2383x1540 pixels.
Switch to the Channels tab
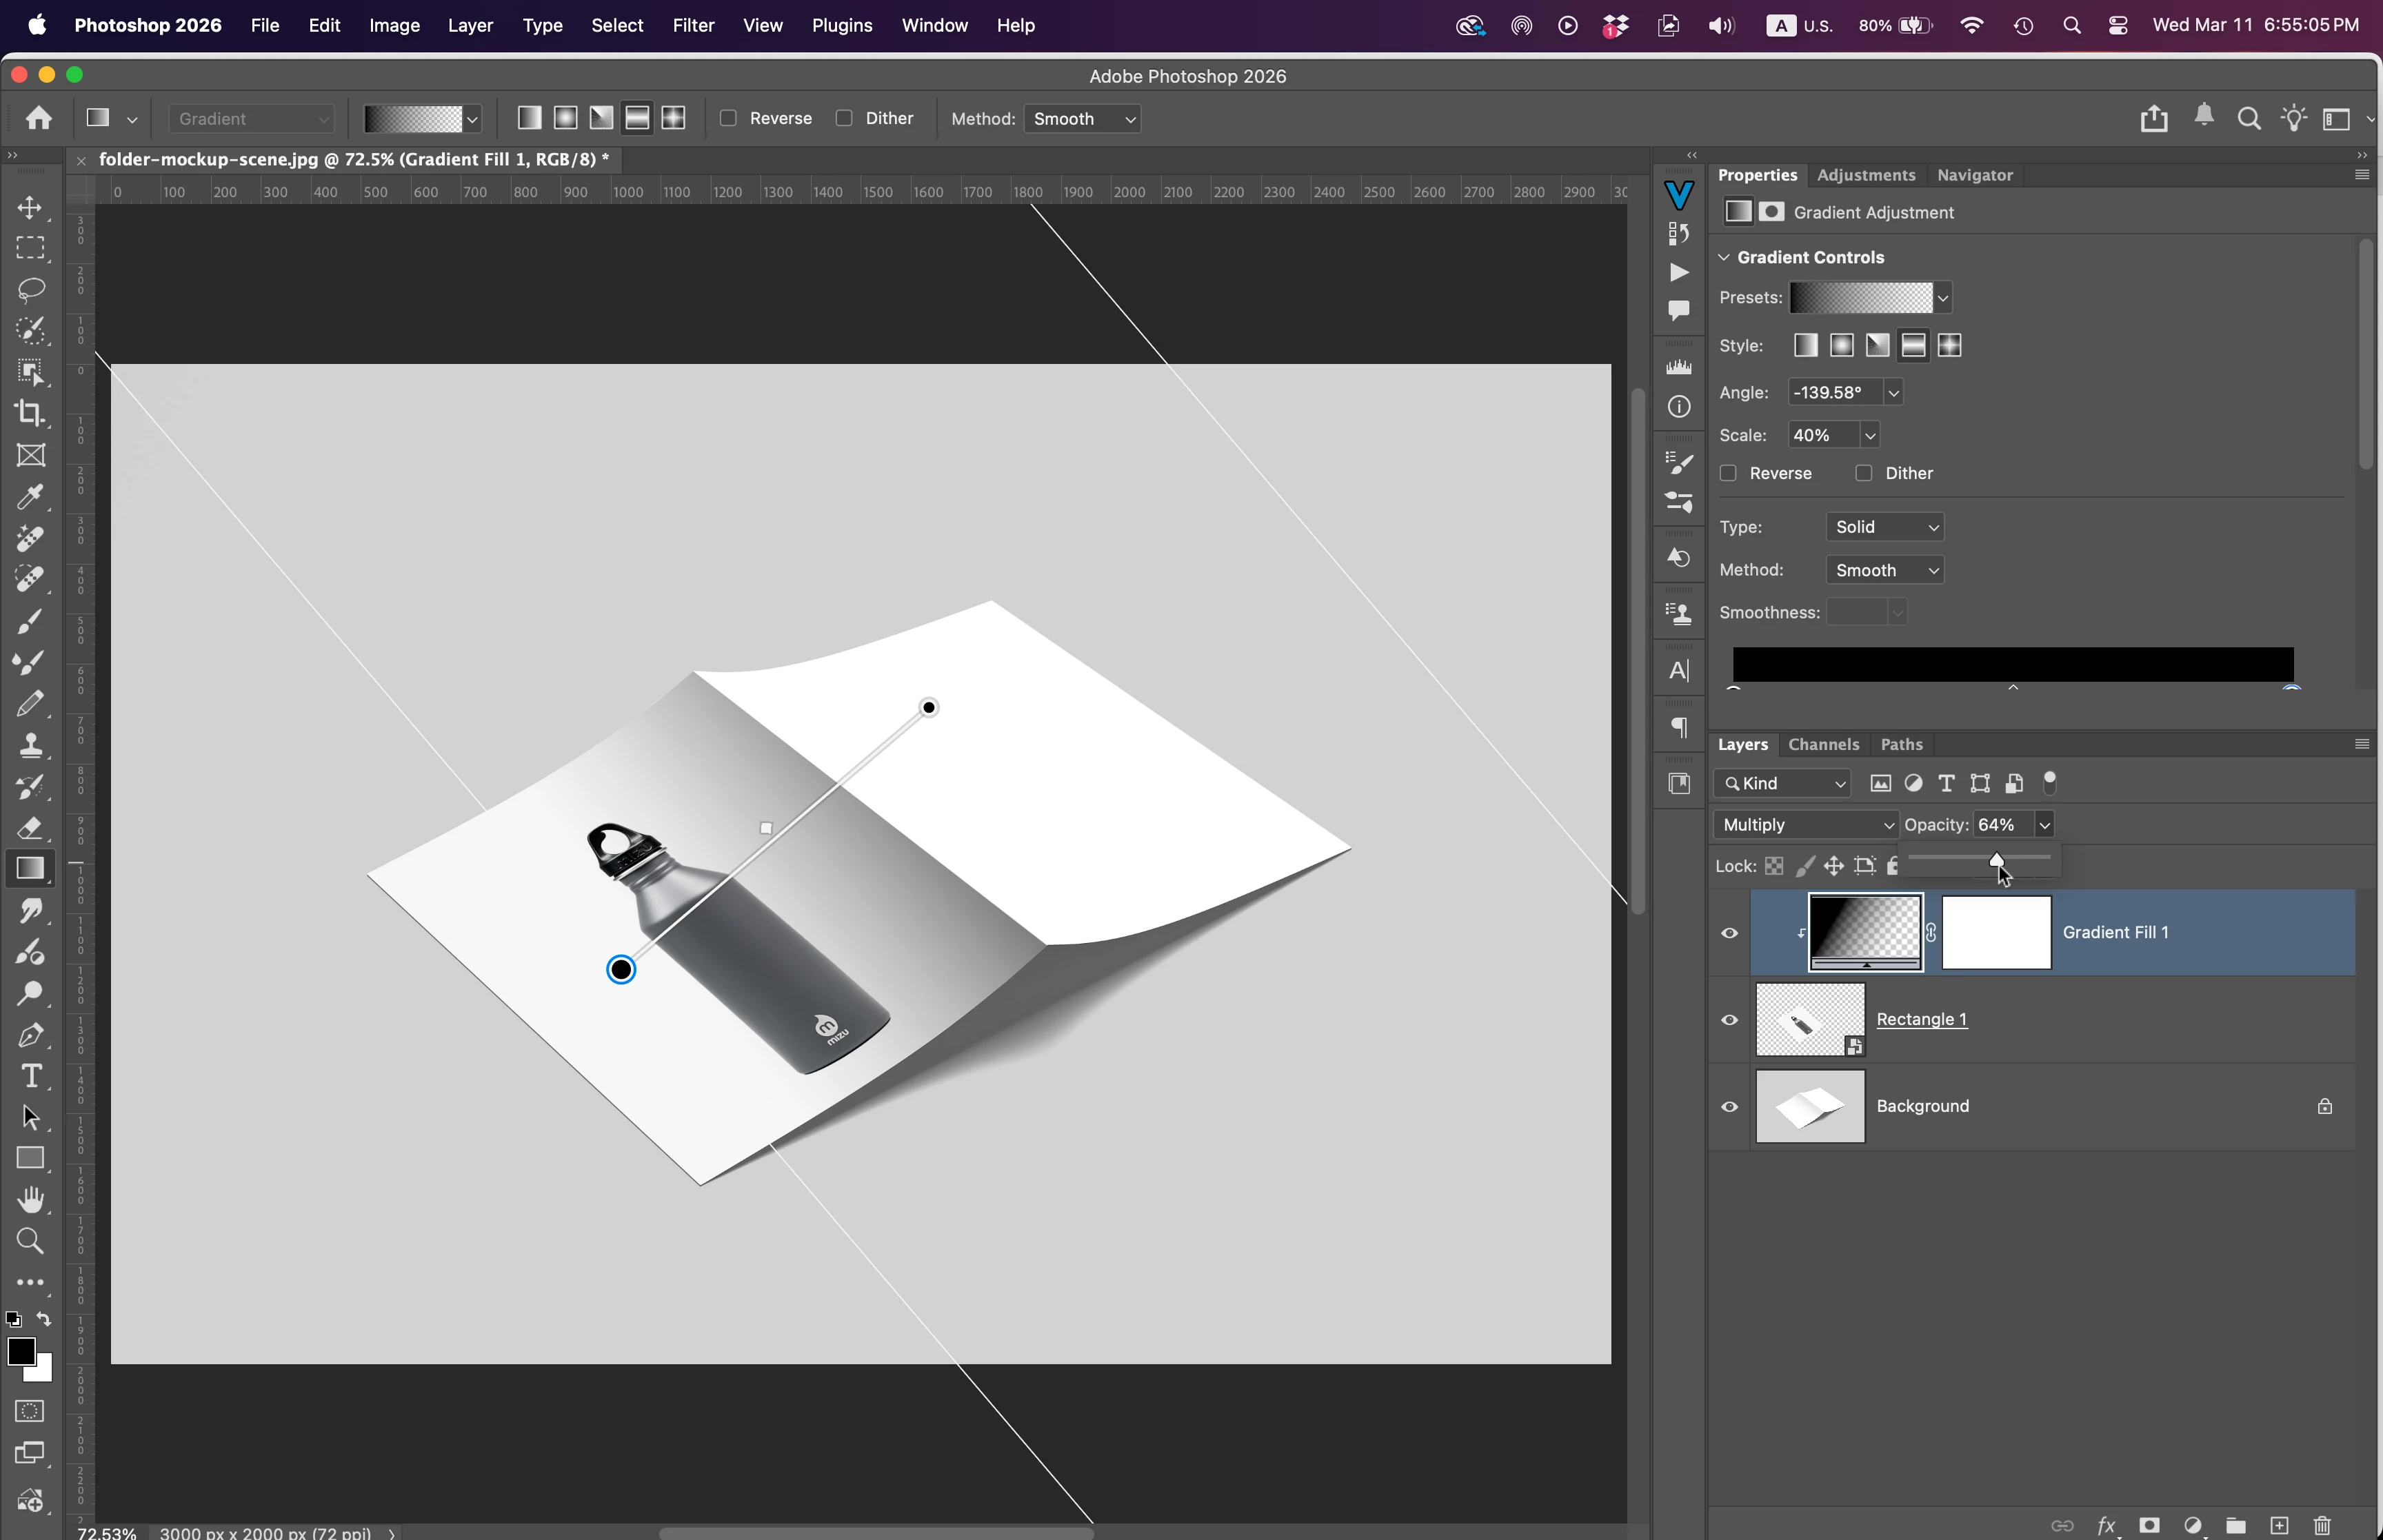pyautogui.click(x=1823, y=744)
